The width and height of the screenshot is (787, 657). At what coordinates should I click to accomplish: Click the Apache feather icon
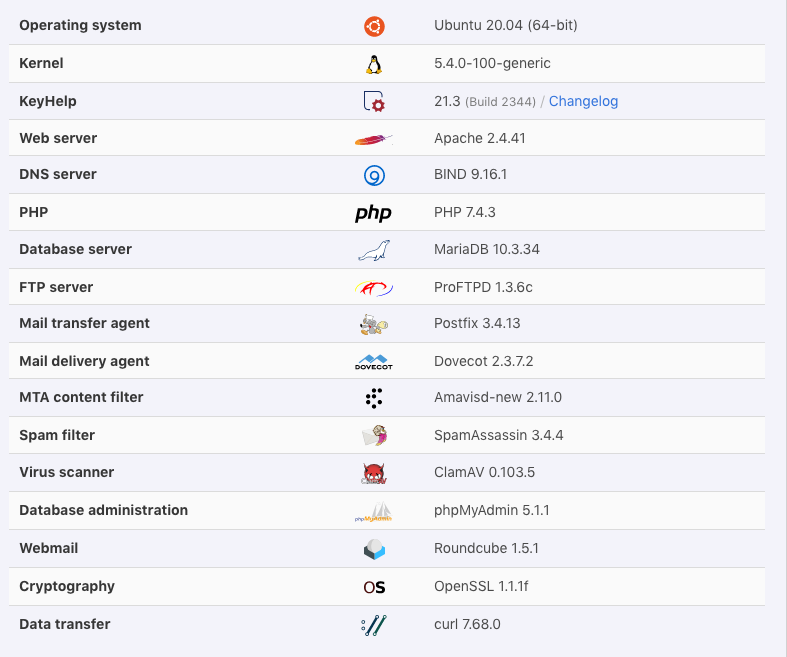coord(374,139)
